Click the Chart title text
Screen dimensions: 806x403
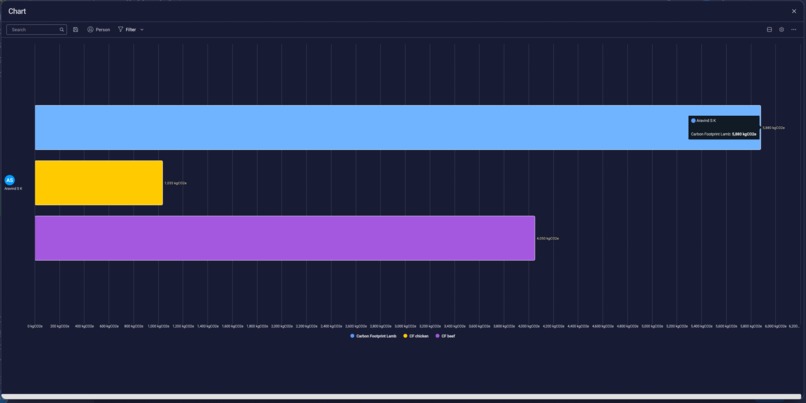click(x=17, y=11)
